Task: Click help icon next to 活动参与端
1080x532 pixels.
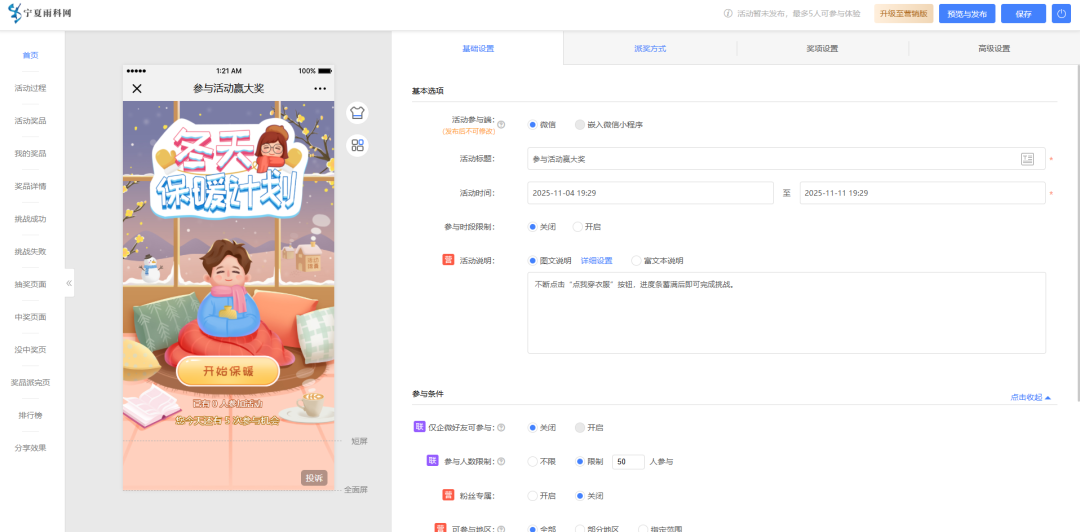Action: click(x=501, y=125)
